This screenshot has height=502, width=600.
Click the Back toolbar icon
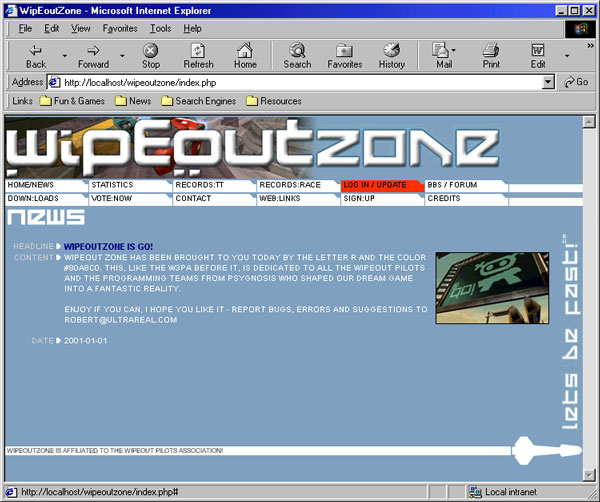point(36,56)
